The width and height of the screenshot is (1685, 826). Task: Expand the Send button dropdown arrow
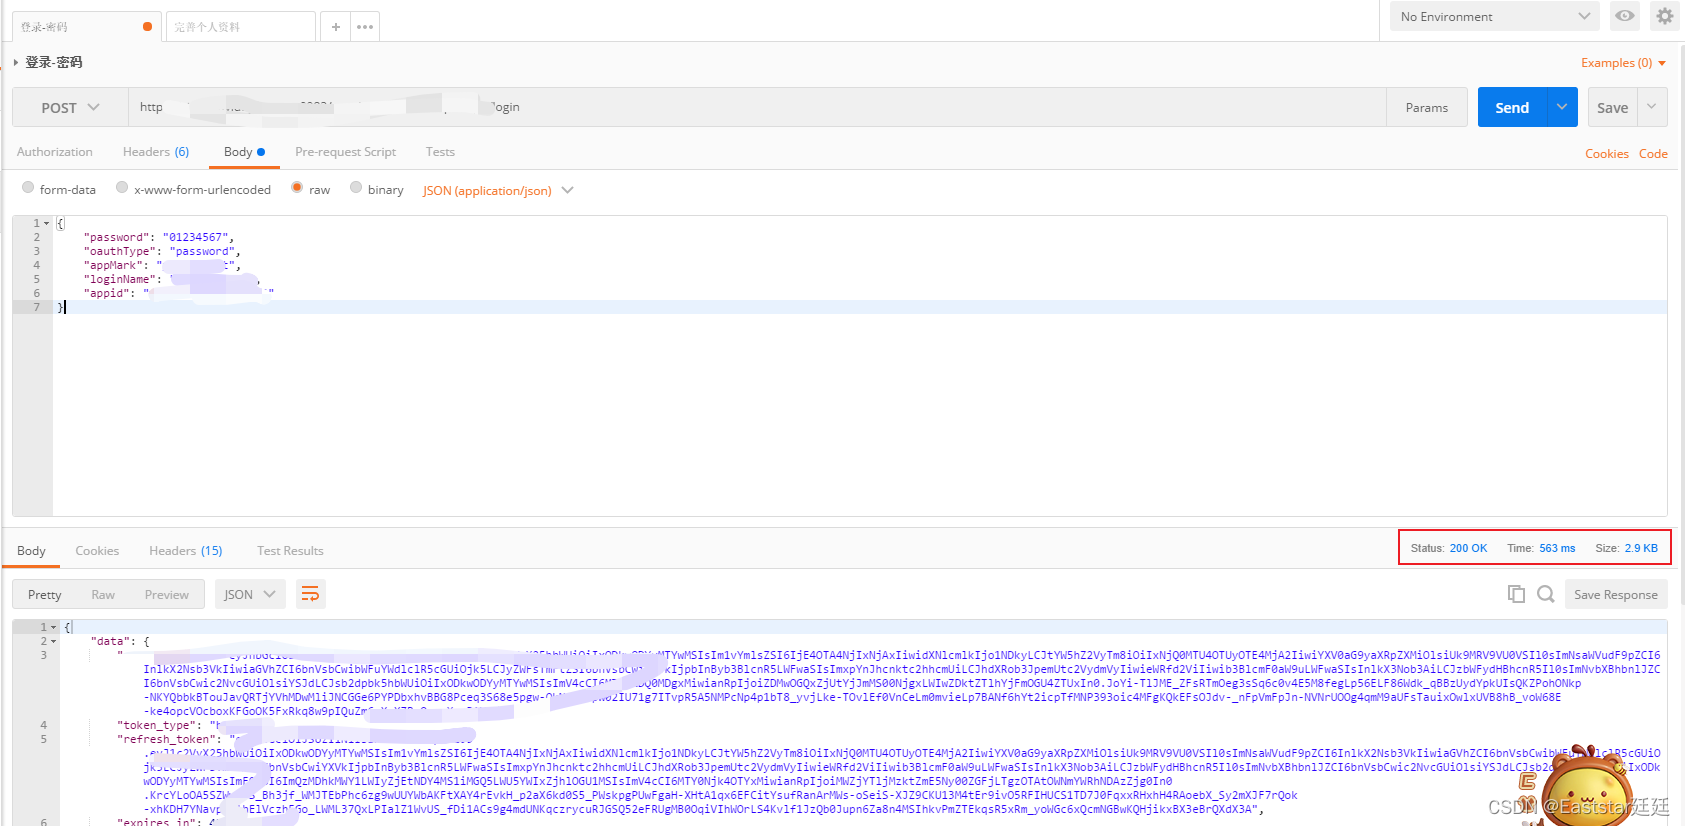pos(1561,107)
